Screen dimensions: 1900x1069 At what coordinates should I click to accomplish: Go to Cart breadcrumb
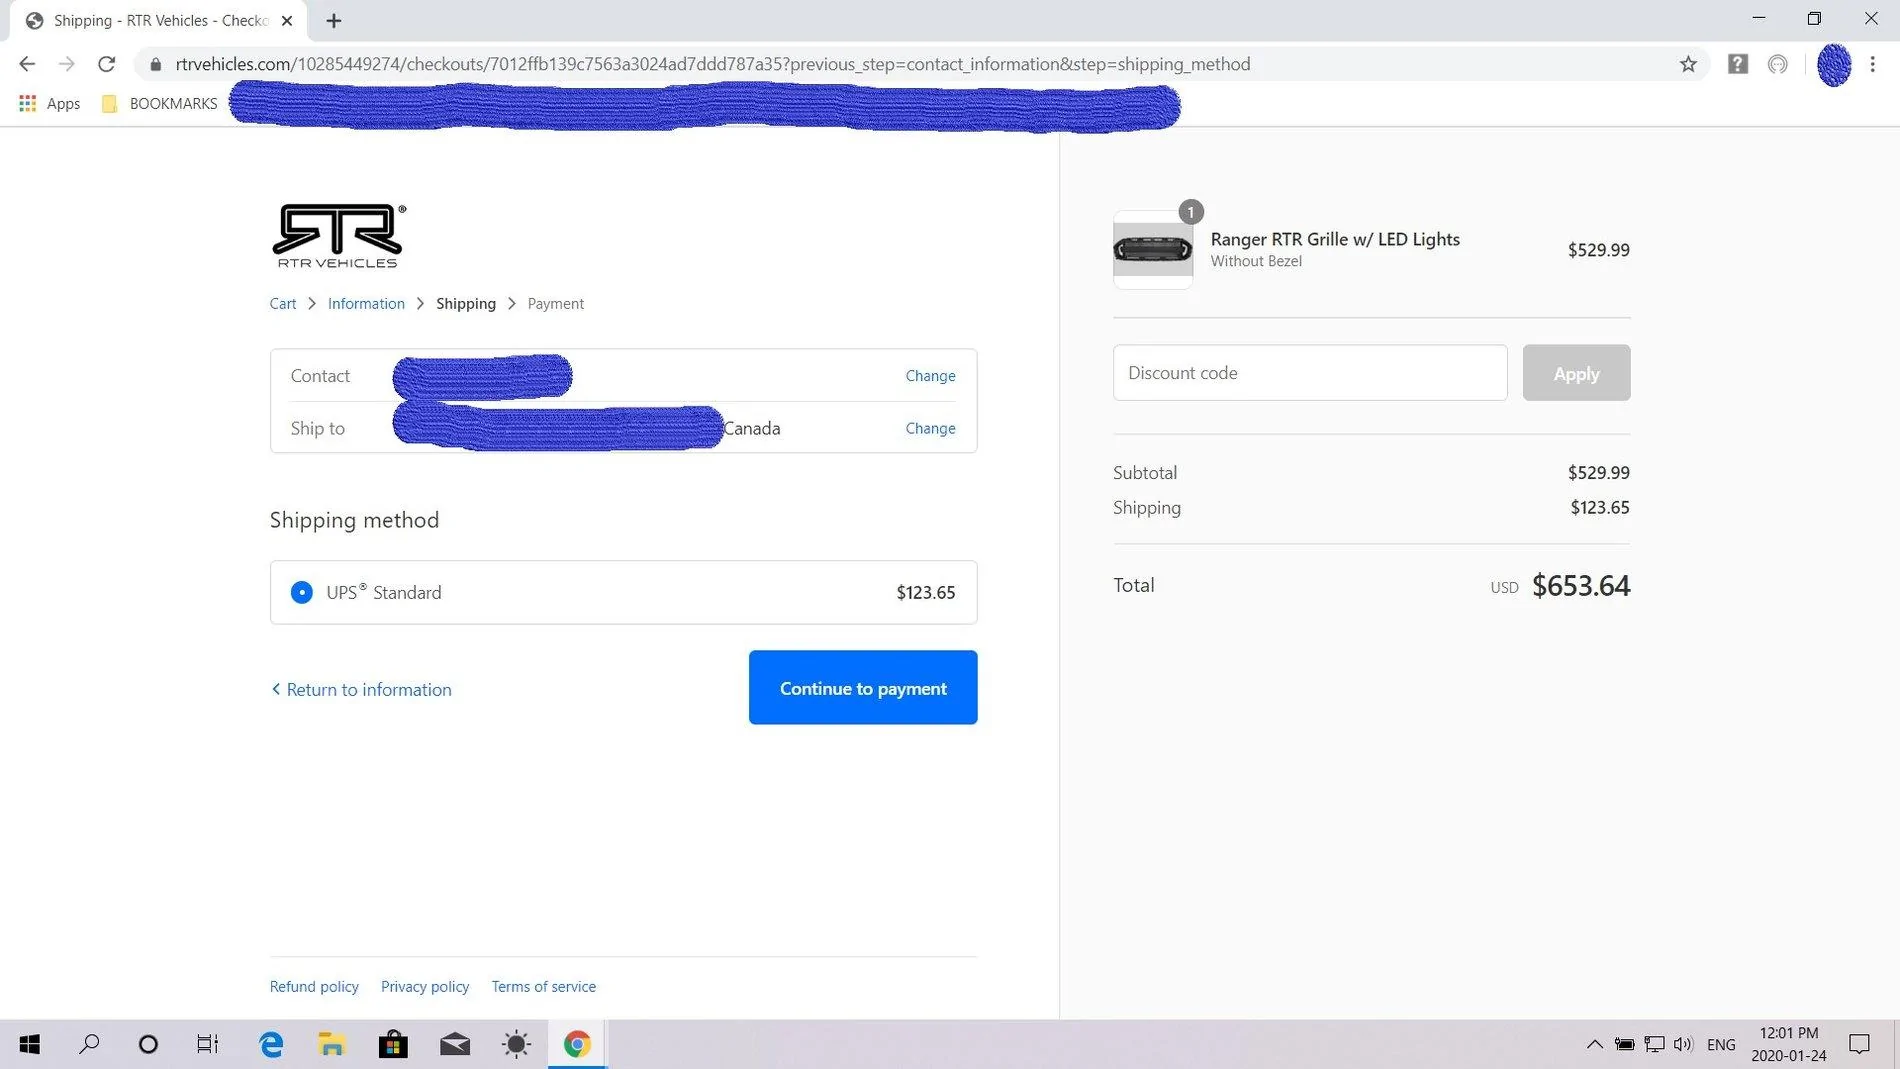pos(283,303)
